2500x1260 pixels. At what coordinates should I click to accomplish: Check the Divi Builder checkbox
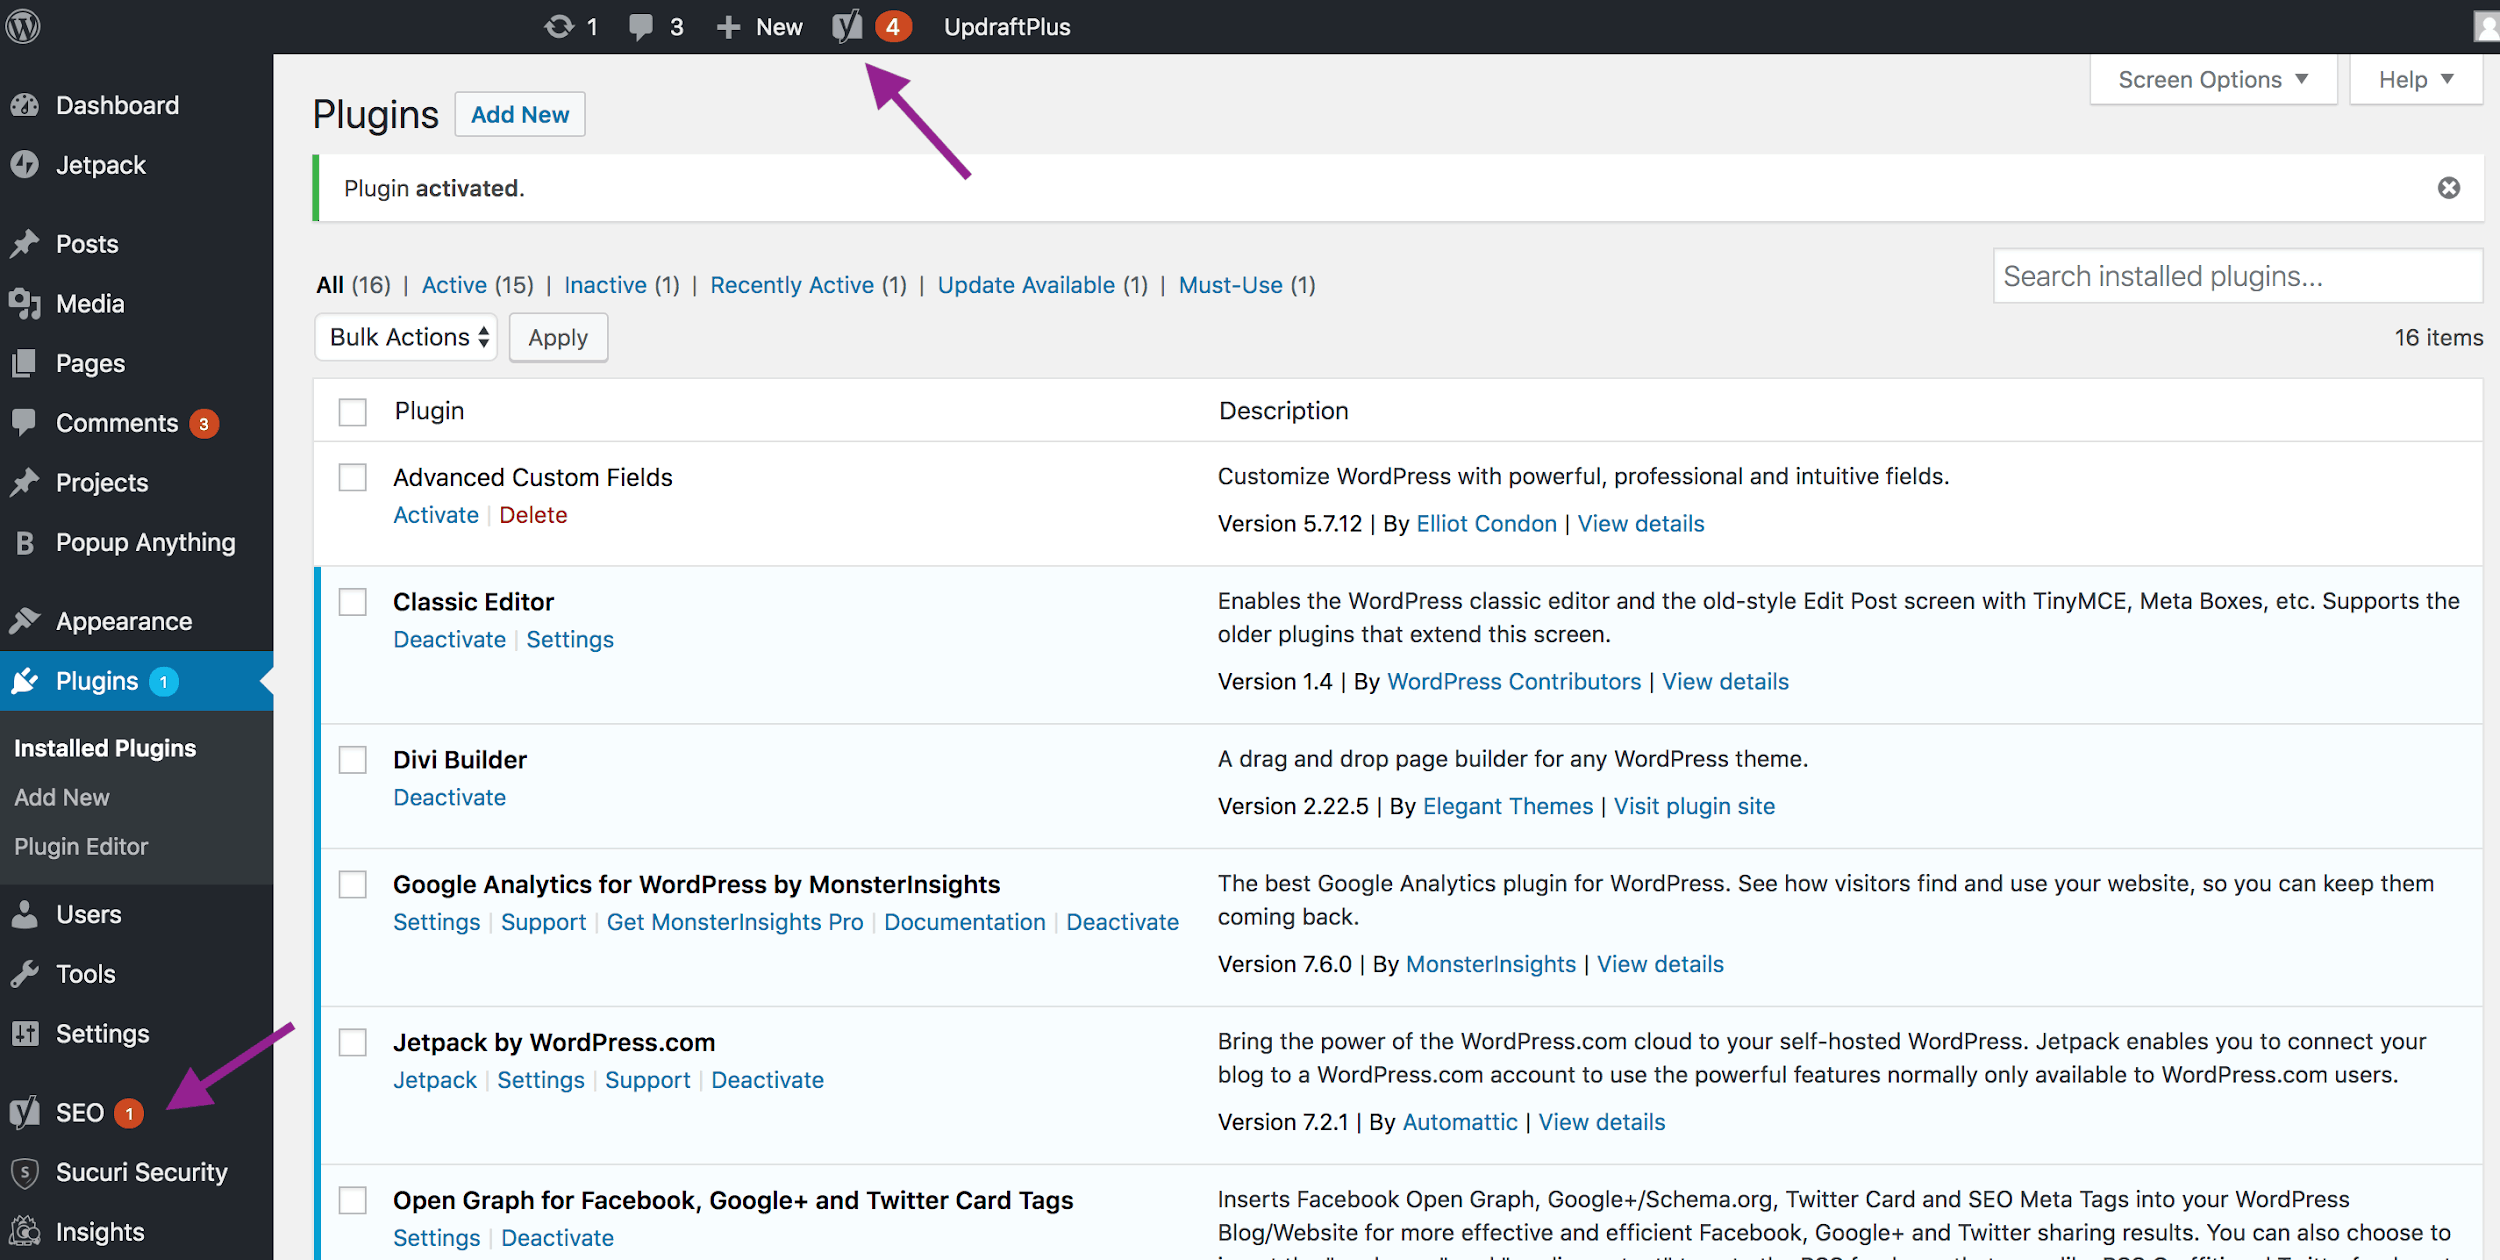[x=352, y=760]
